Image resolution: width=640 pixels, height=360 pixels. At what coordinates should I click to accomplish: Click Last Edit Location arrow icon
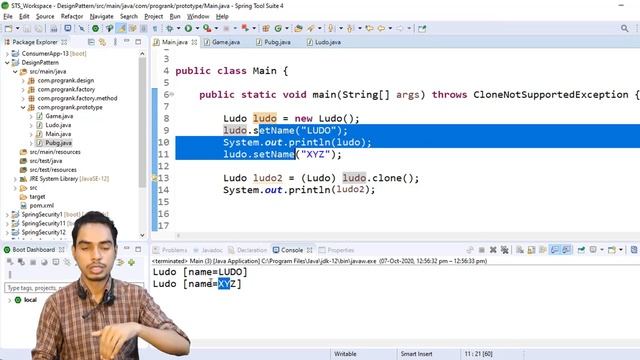point(369,28)
